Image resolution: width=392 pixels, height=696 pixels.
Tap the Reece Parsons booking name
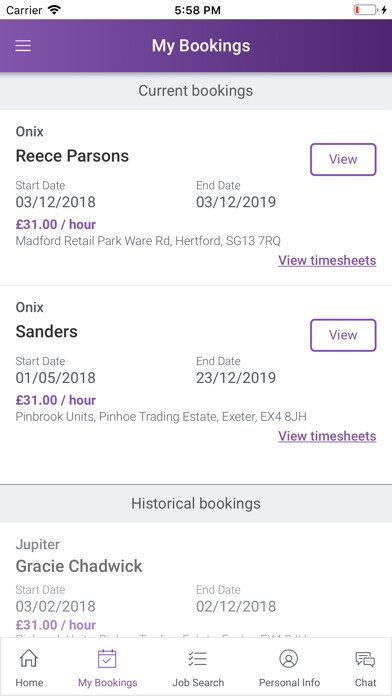tap(72, 156)
